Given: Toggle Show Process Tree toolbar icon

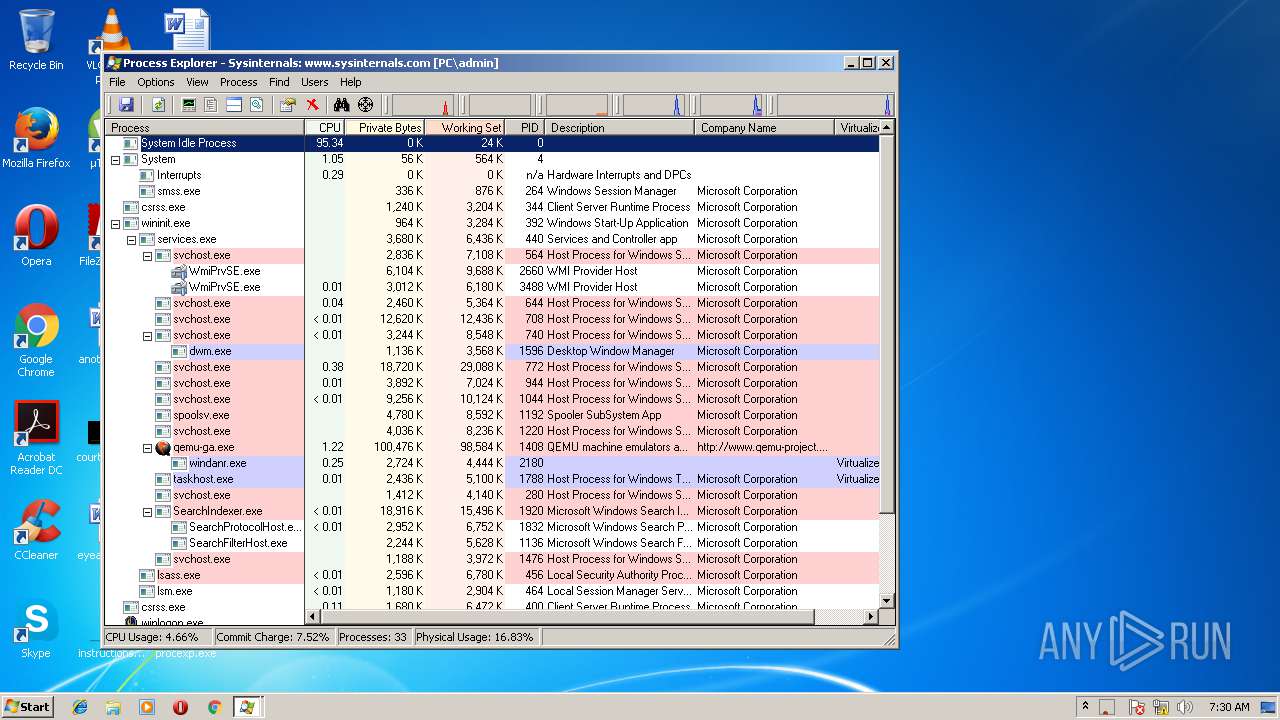Looking at the screenshot, I should click(x=211, y=105).
